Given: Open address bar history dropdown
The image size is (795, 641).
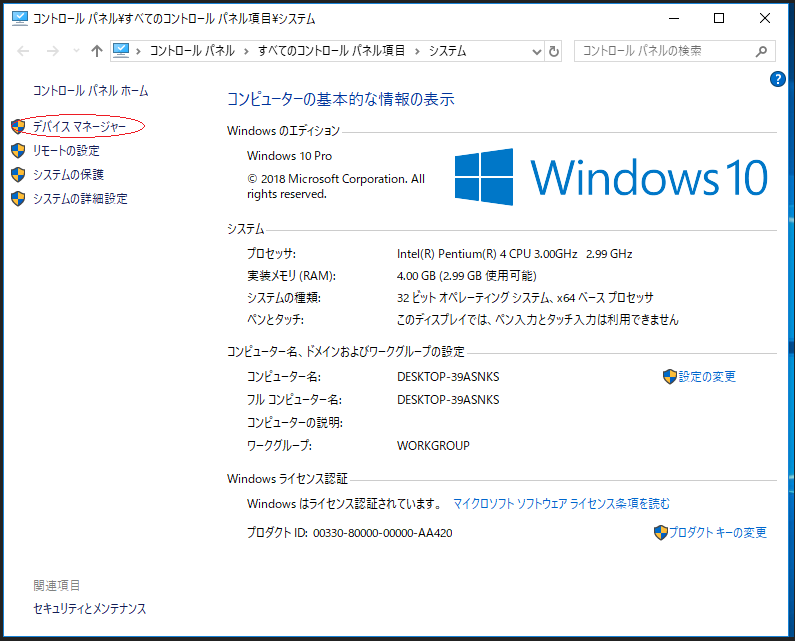Looking at the screenshot, I should coord(536,51).
